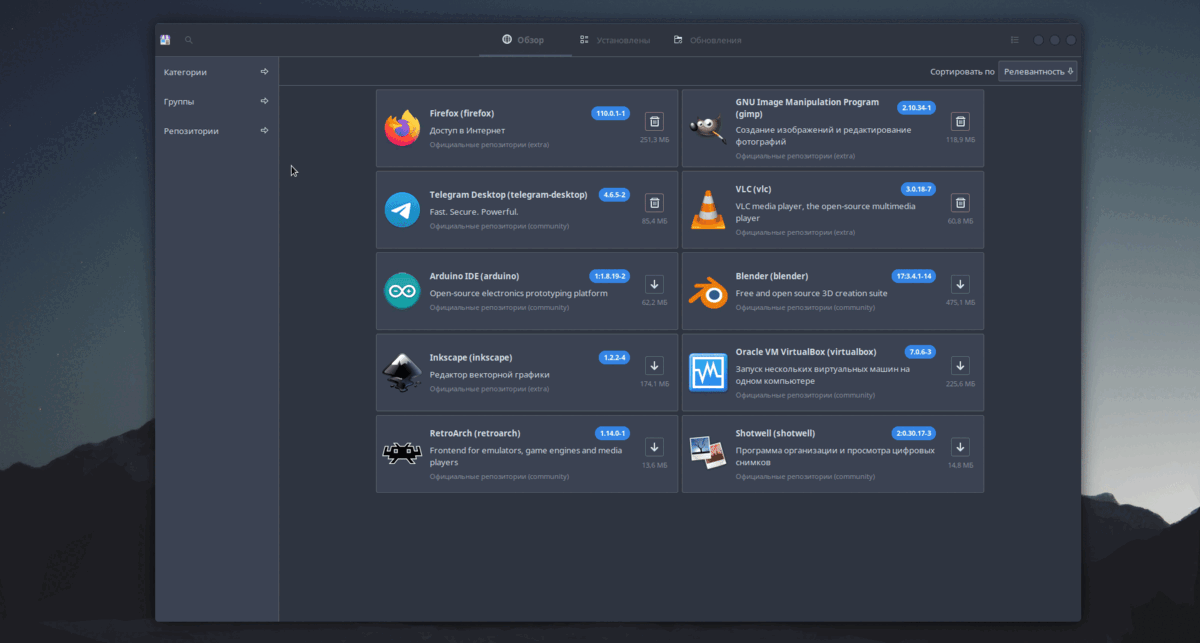The width and height of the screenshot is (1200, 643).
Task: Remove GIMP using its trash icon
Action: (x=960, y=121)
